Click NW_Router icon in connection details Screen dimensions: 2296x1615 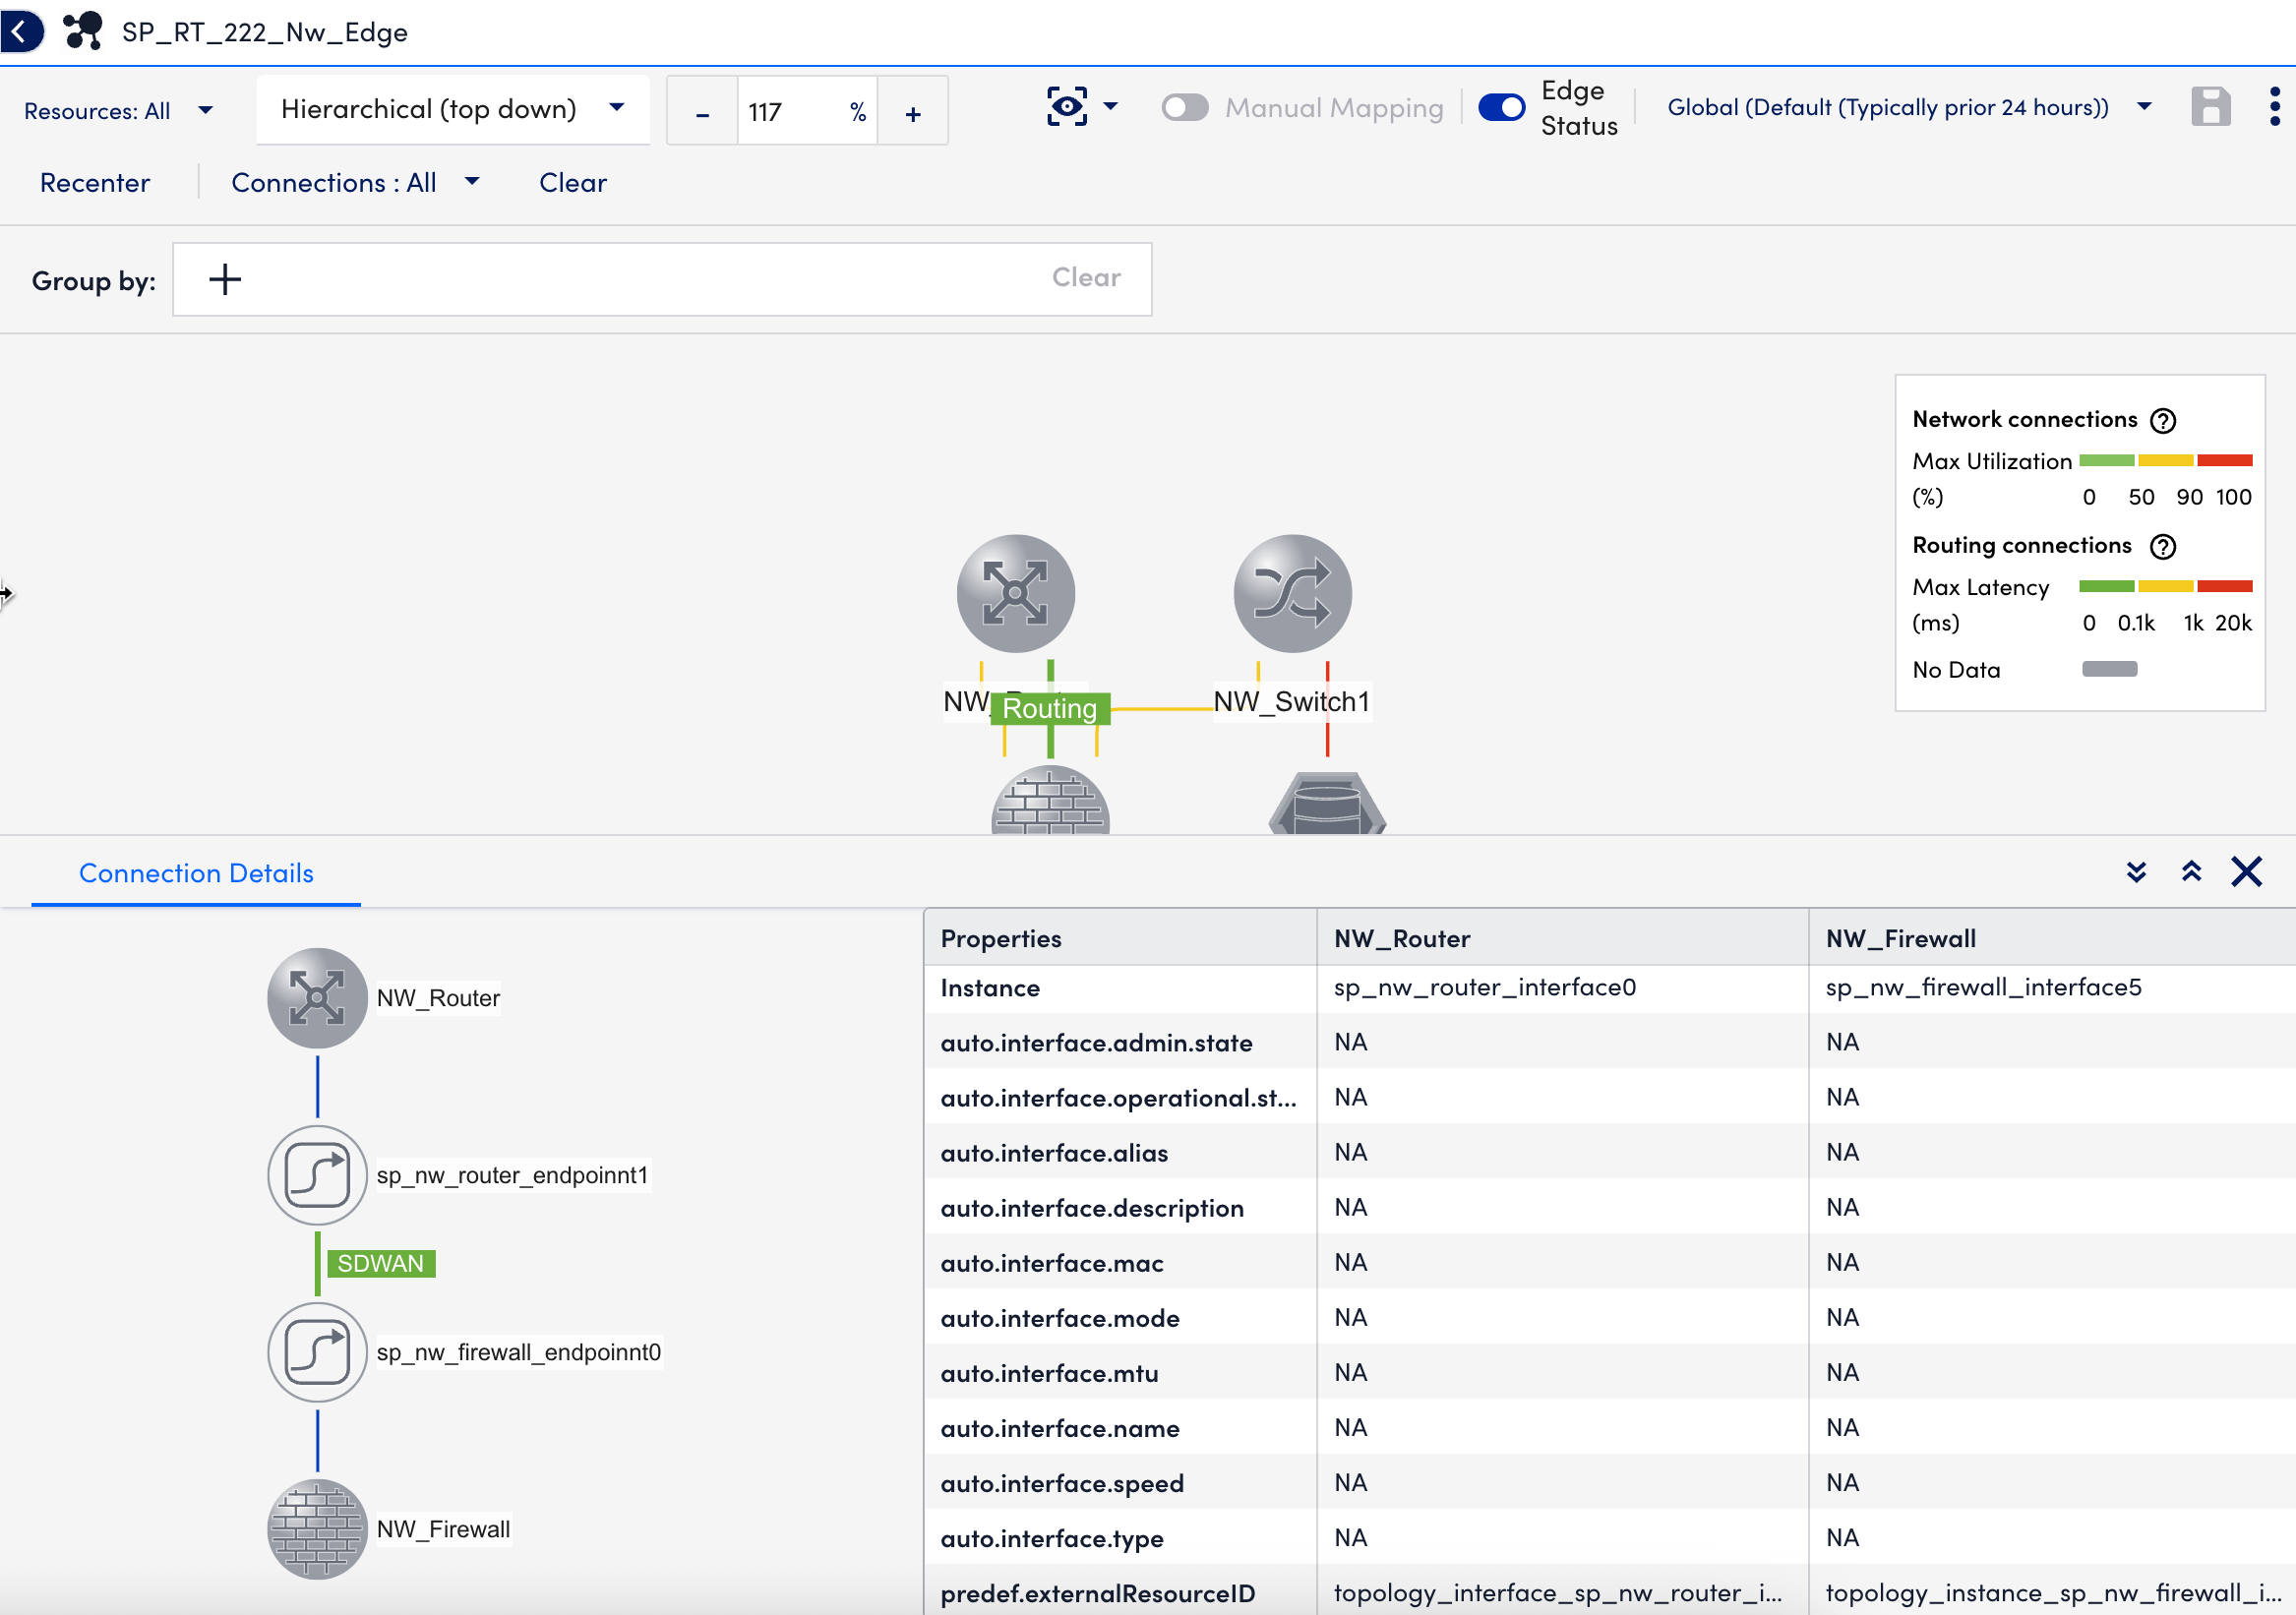(317, 998)
